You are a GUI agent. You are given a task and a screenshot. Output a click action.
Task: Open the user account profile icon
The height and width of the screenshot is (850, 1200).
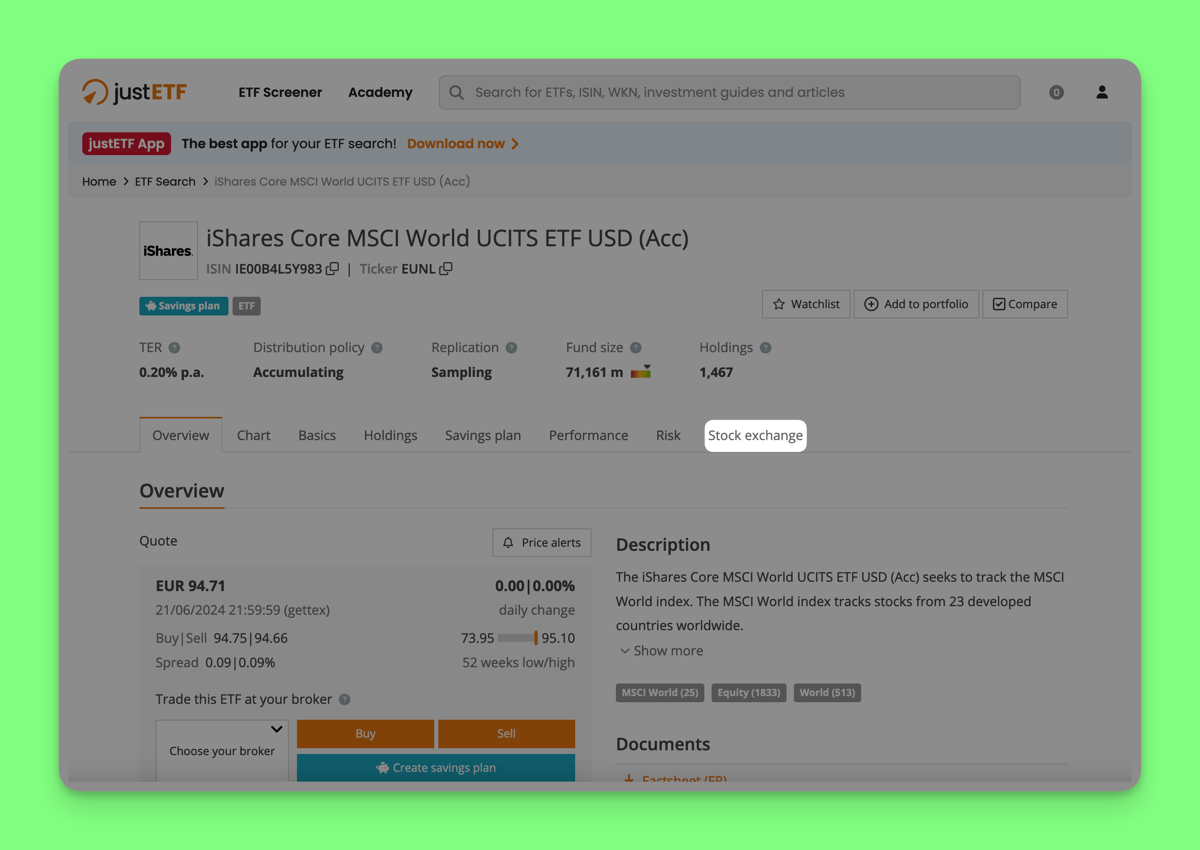(1102, 92)
